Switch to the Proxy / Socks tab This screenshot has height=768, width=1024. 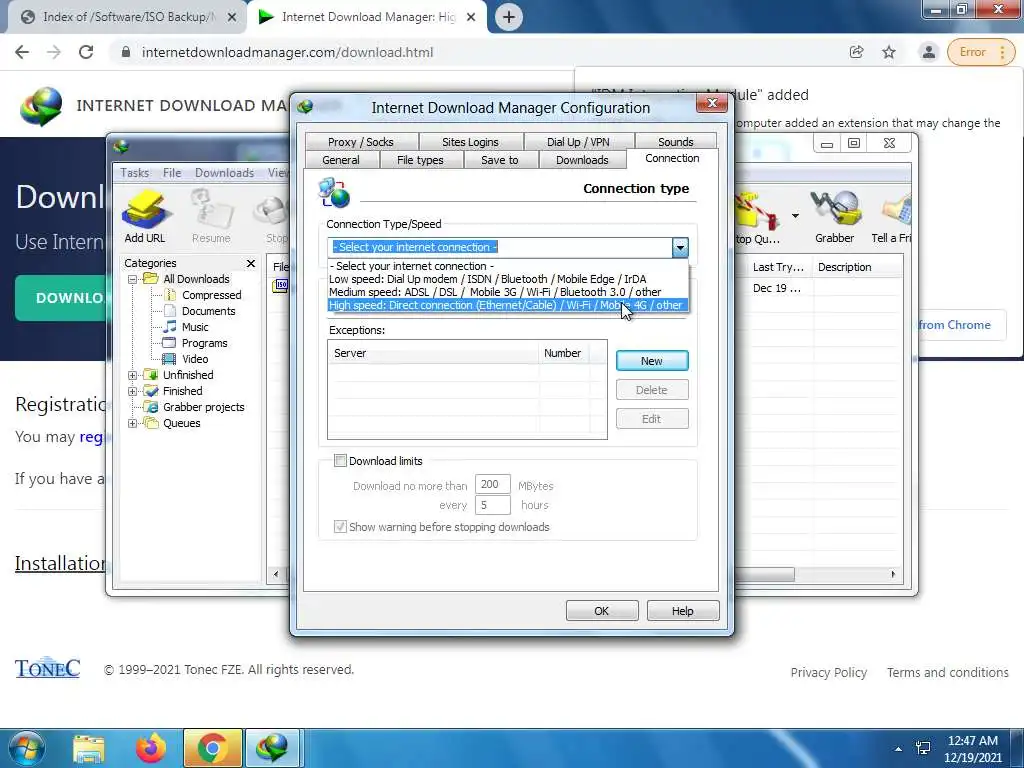point(361,142)
